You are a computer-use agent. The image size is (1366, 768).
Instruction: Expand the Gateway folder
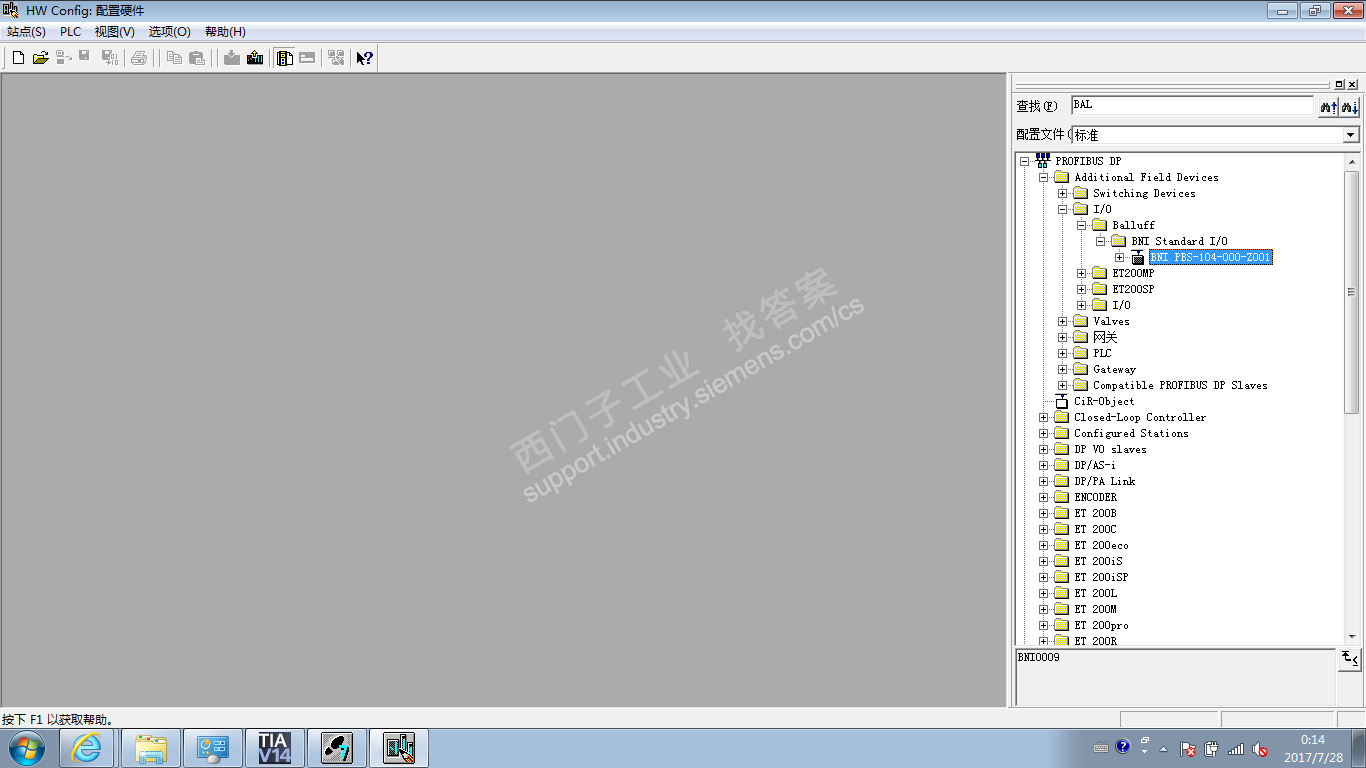coord(1062,369)
